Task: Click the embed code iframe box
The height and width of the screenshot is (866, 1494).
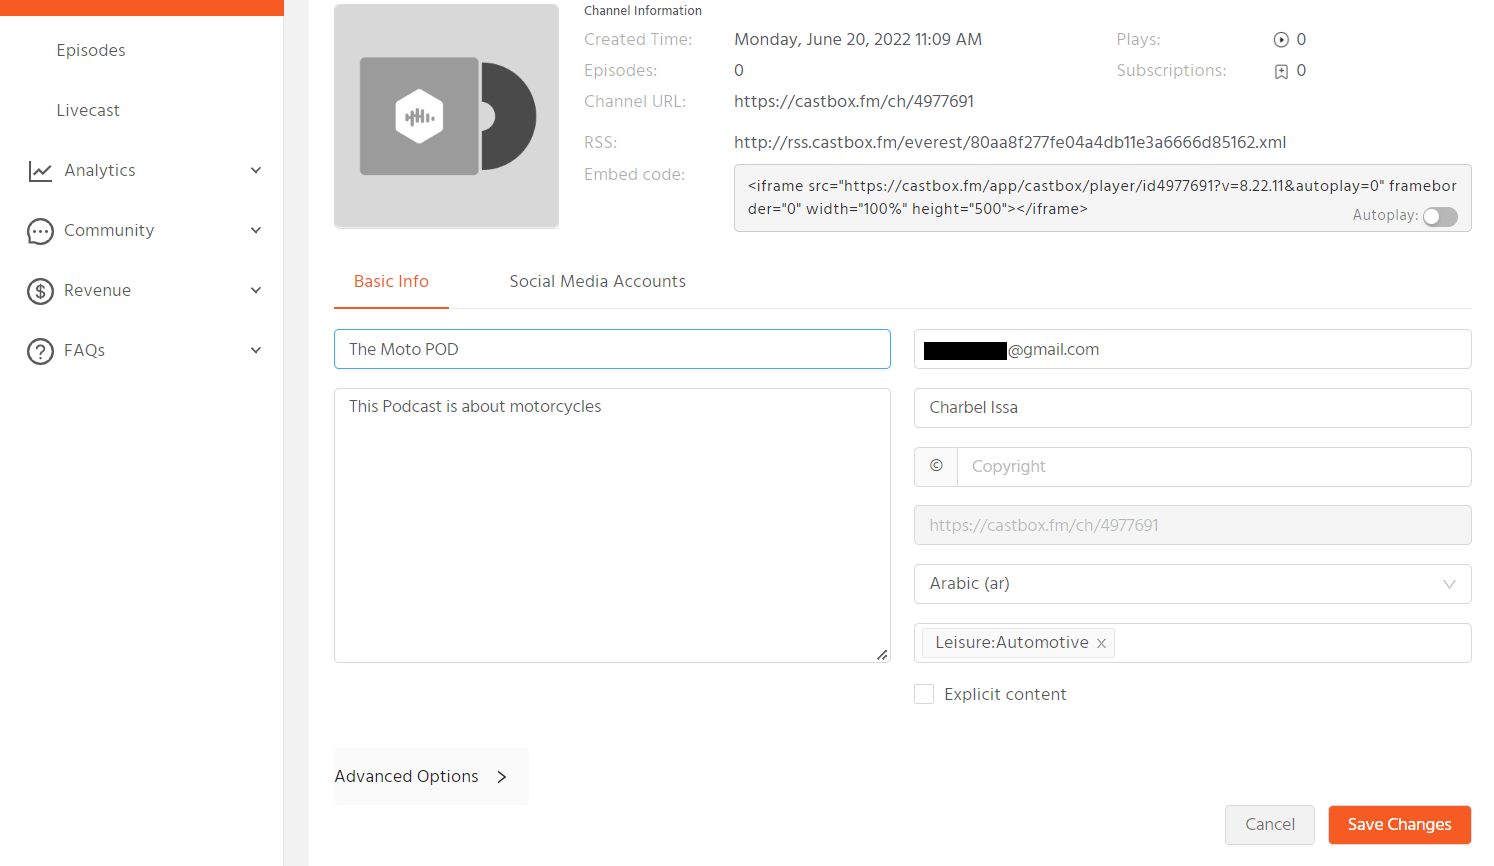Action: 1102,198
